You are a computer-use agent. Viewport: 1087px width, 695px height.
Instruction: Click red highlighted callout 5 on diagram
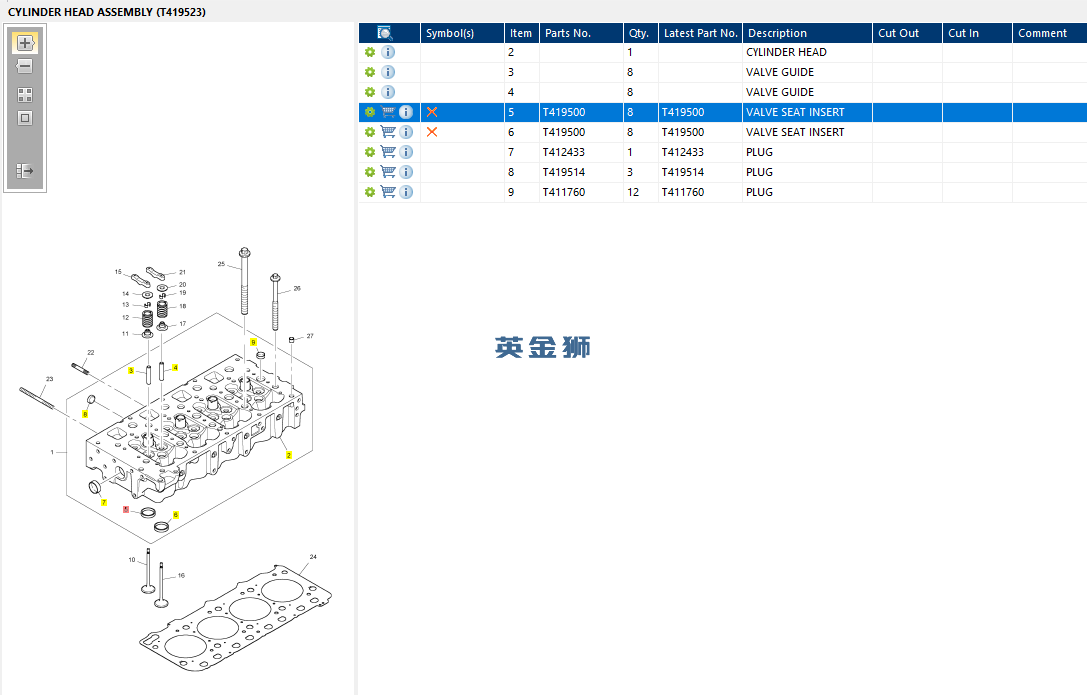(125, 509)
